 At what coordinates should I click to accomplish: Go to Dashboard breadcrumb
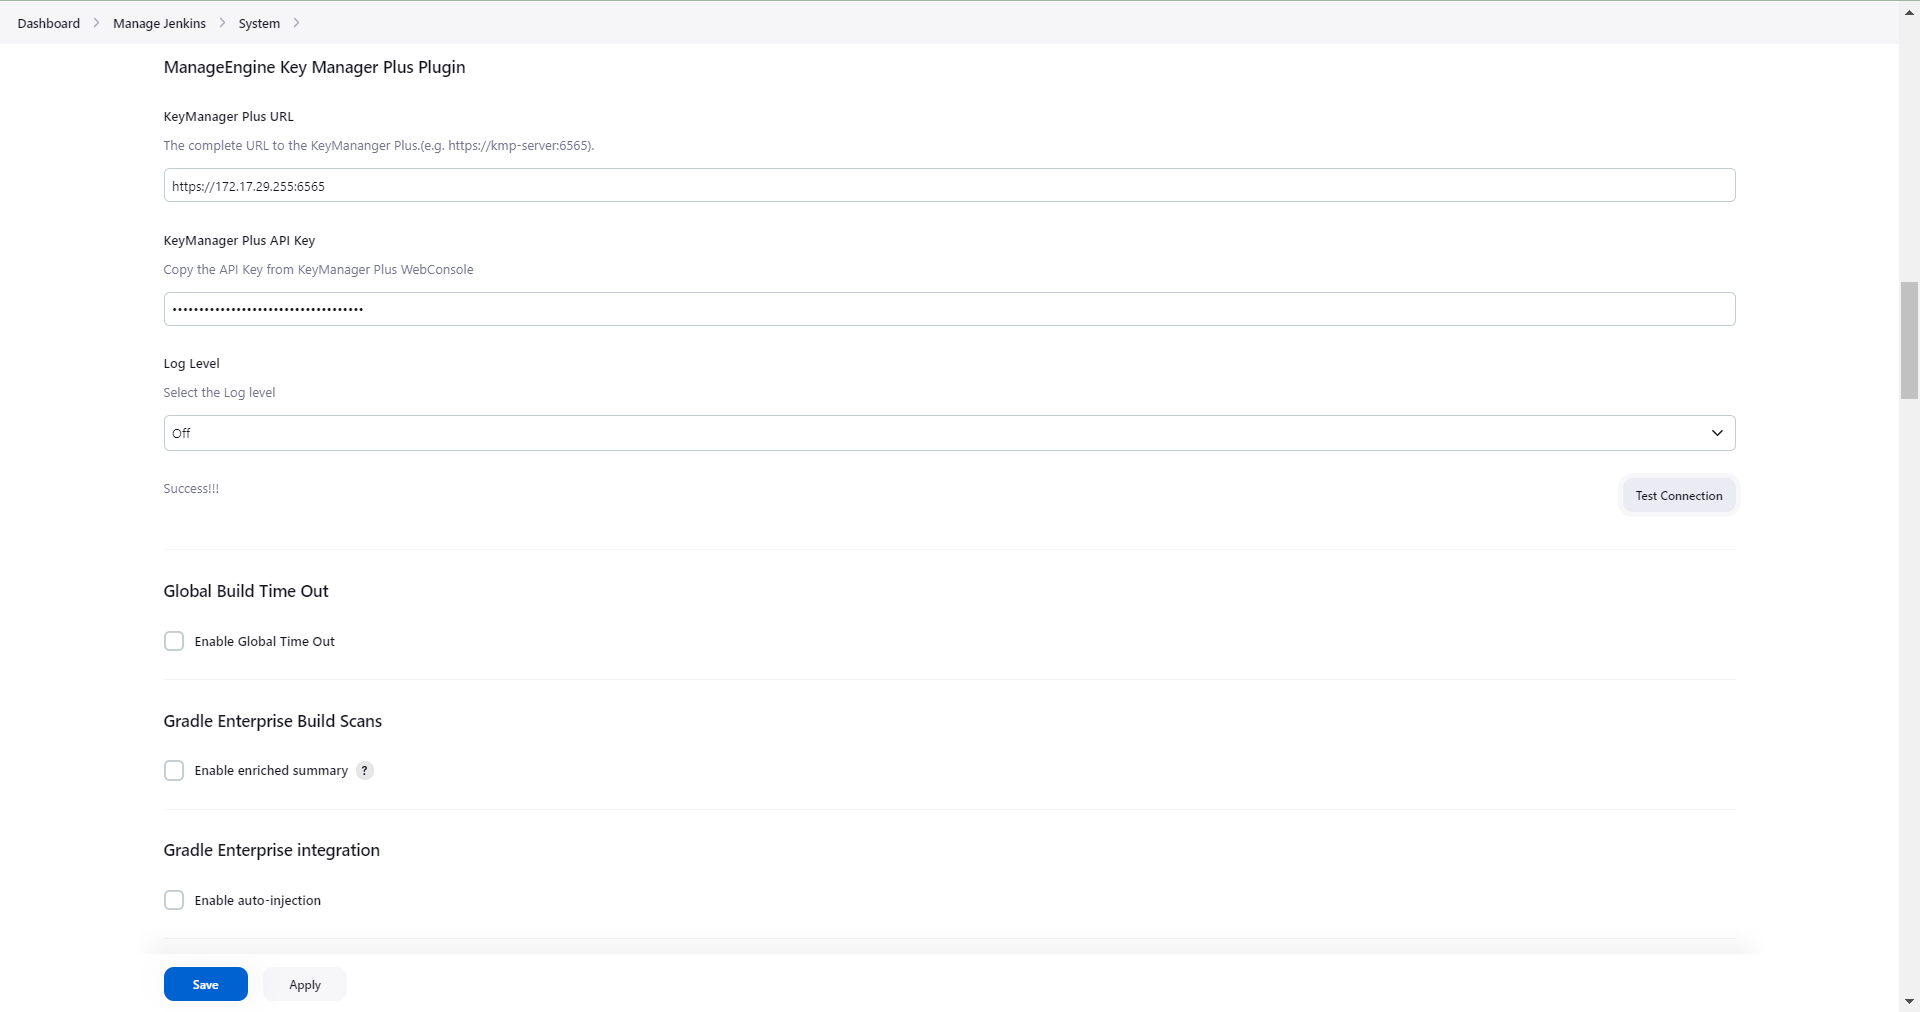pos(49,23)
